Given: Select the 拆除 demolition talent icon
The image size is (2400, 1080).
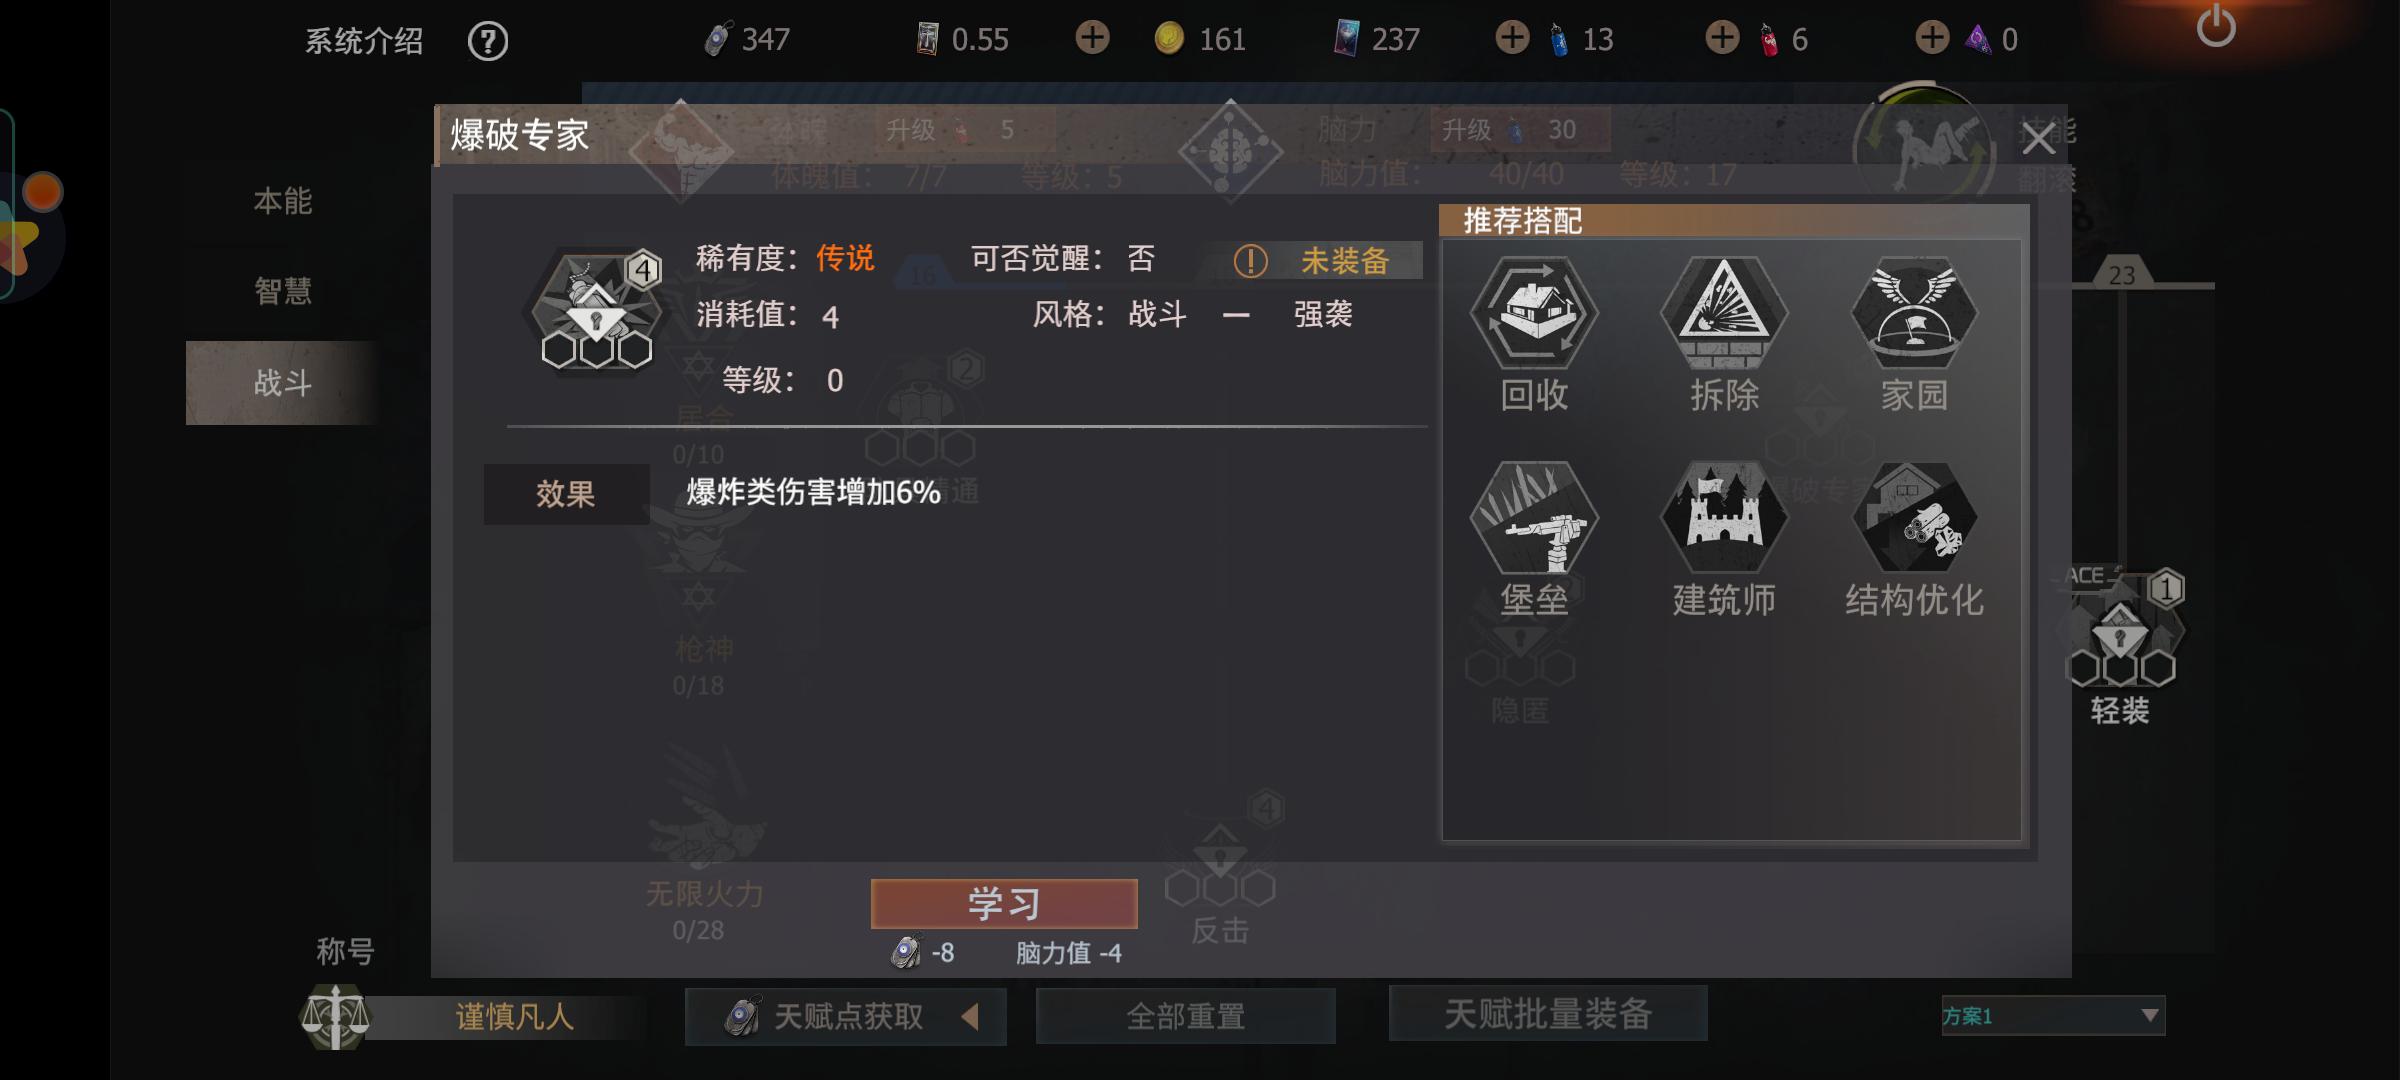Looking at the screenshot, I should click(x=1724, y=313).
